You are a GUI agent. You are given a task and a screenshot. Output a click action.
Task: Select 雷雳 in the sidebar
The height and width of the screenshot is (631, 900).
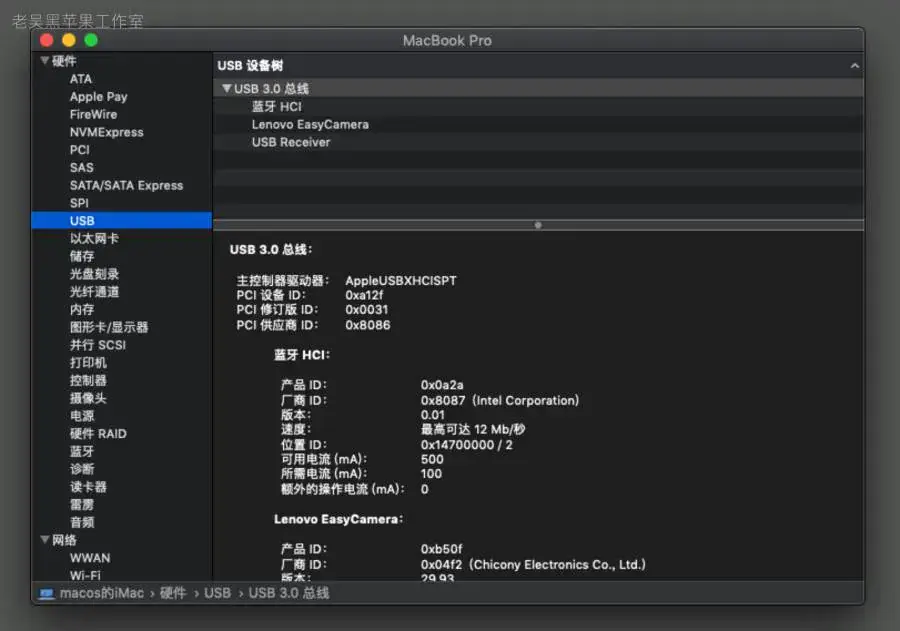[x=82, y=505]
